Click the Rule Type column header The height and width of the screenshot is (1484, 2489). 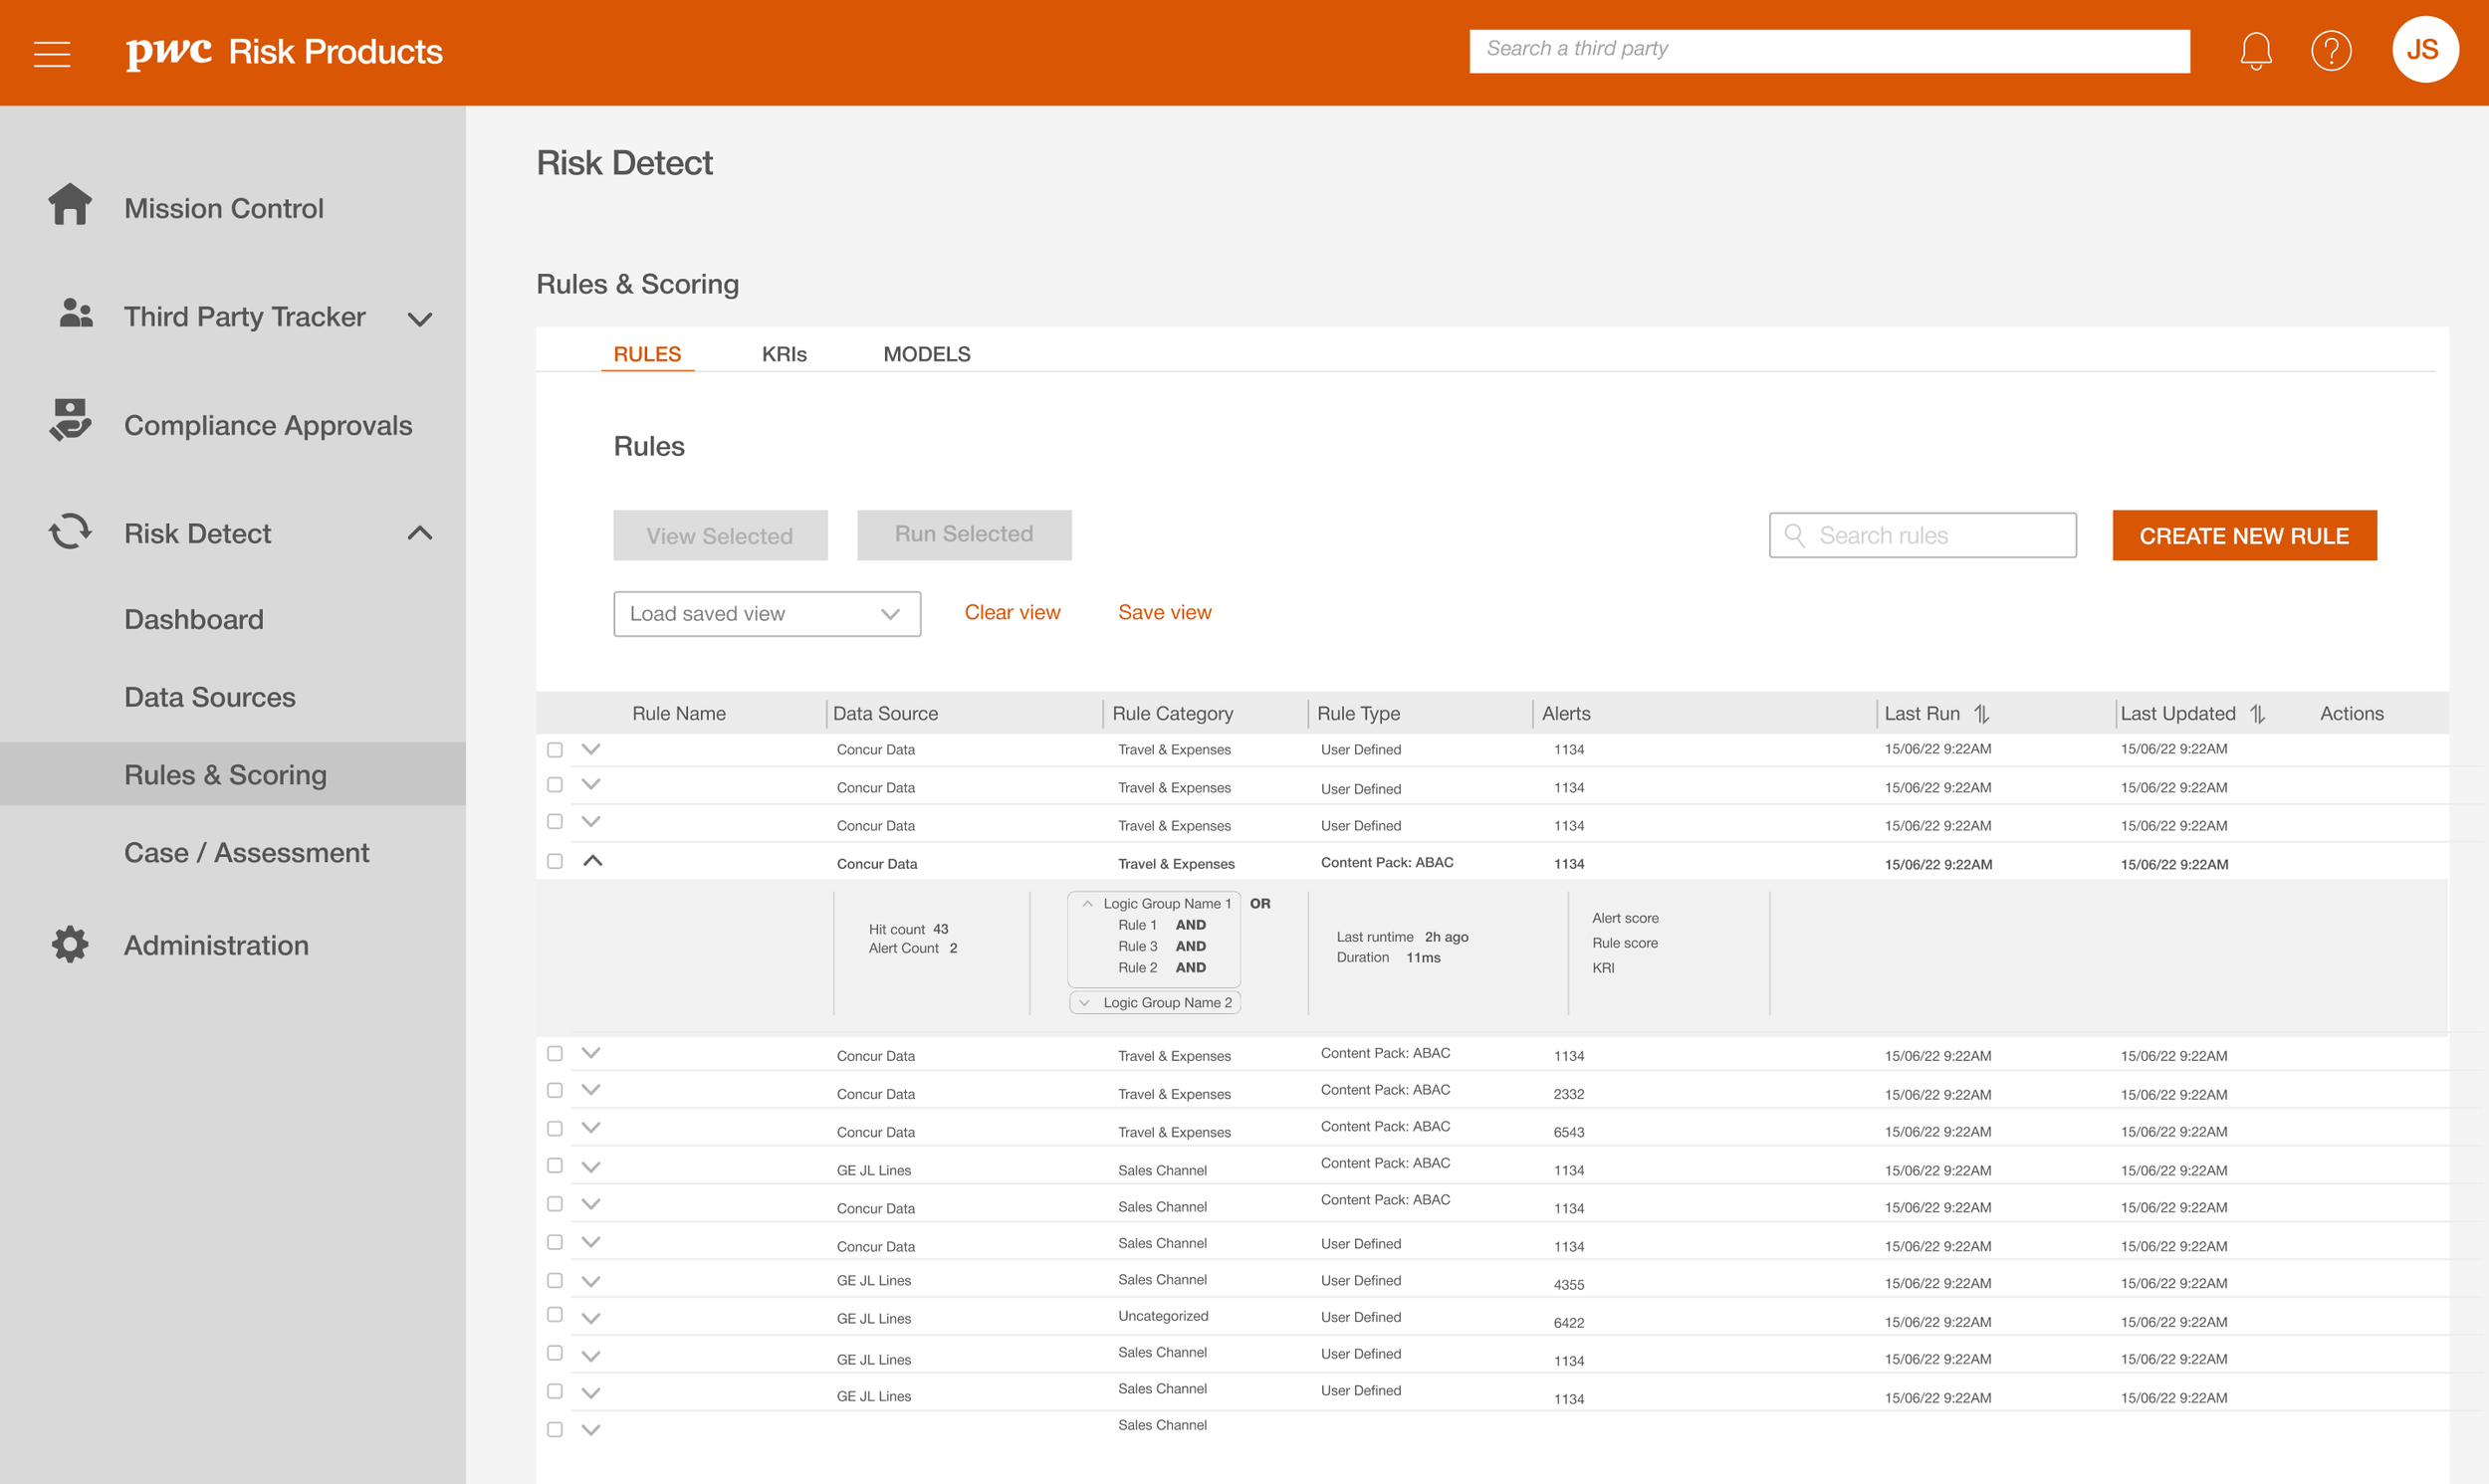click(x=1358, y=713)
